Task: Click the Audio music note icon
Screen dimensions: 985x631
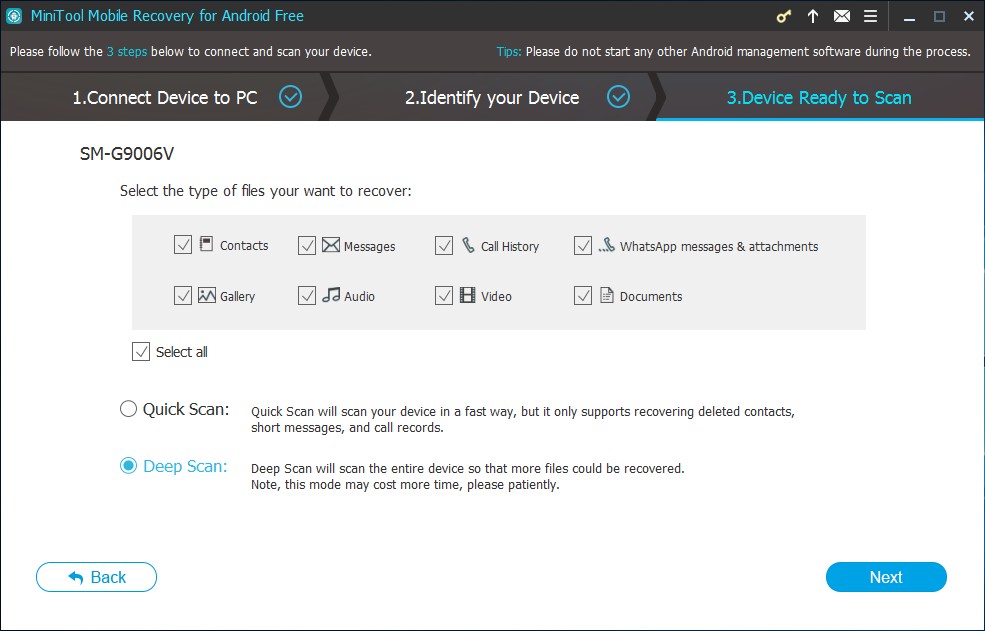Action: click(331, 295)
